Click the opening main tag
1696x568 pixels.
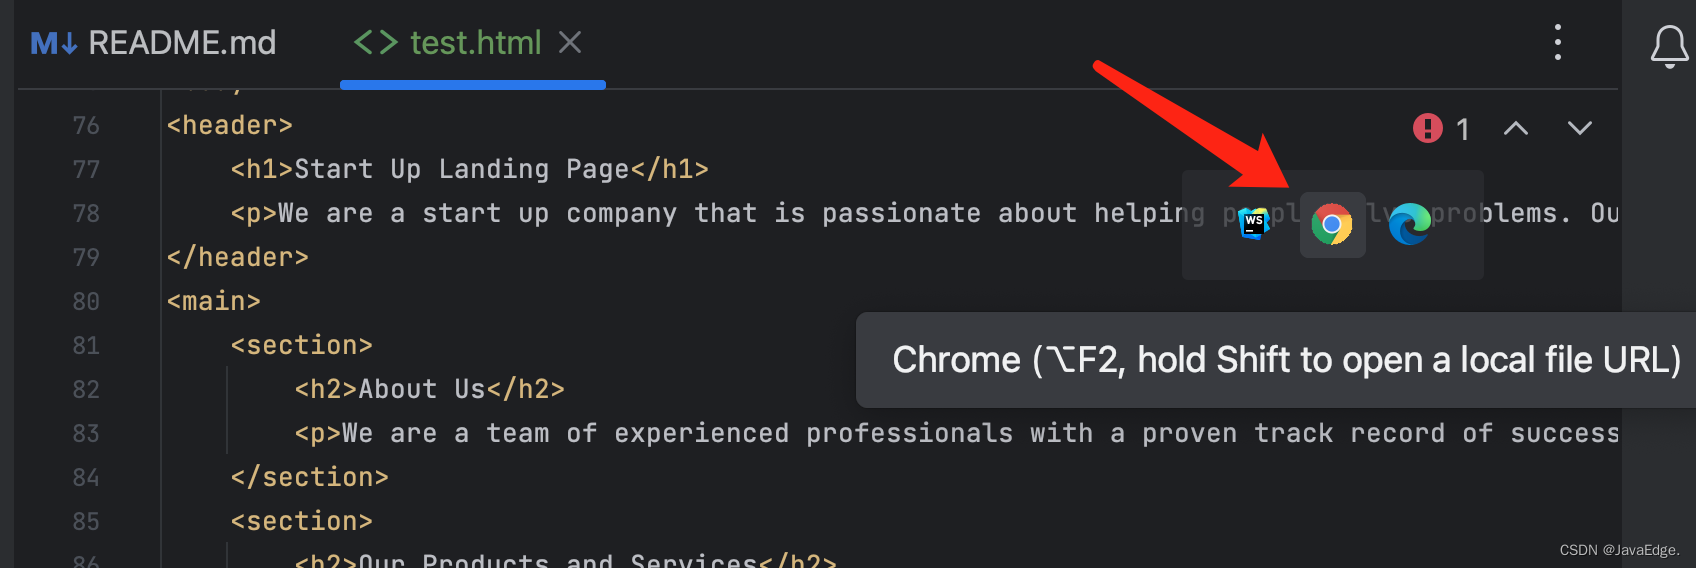click(213, 302)
